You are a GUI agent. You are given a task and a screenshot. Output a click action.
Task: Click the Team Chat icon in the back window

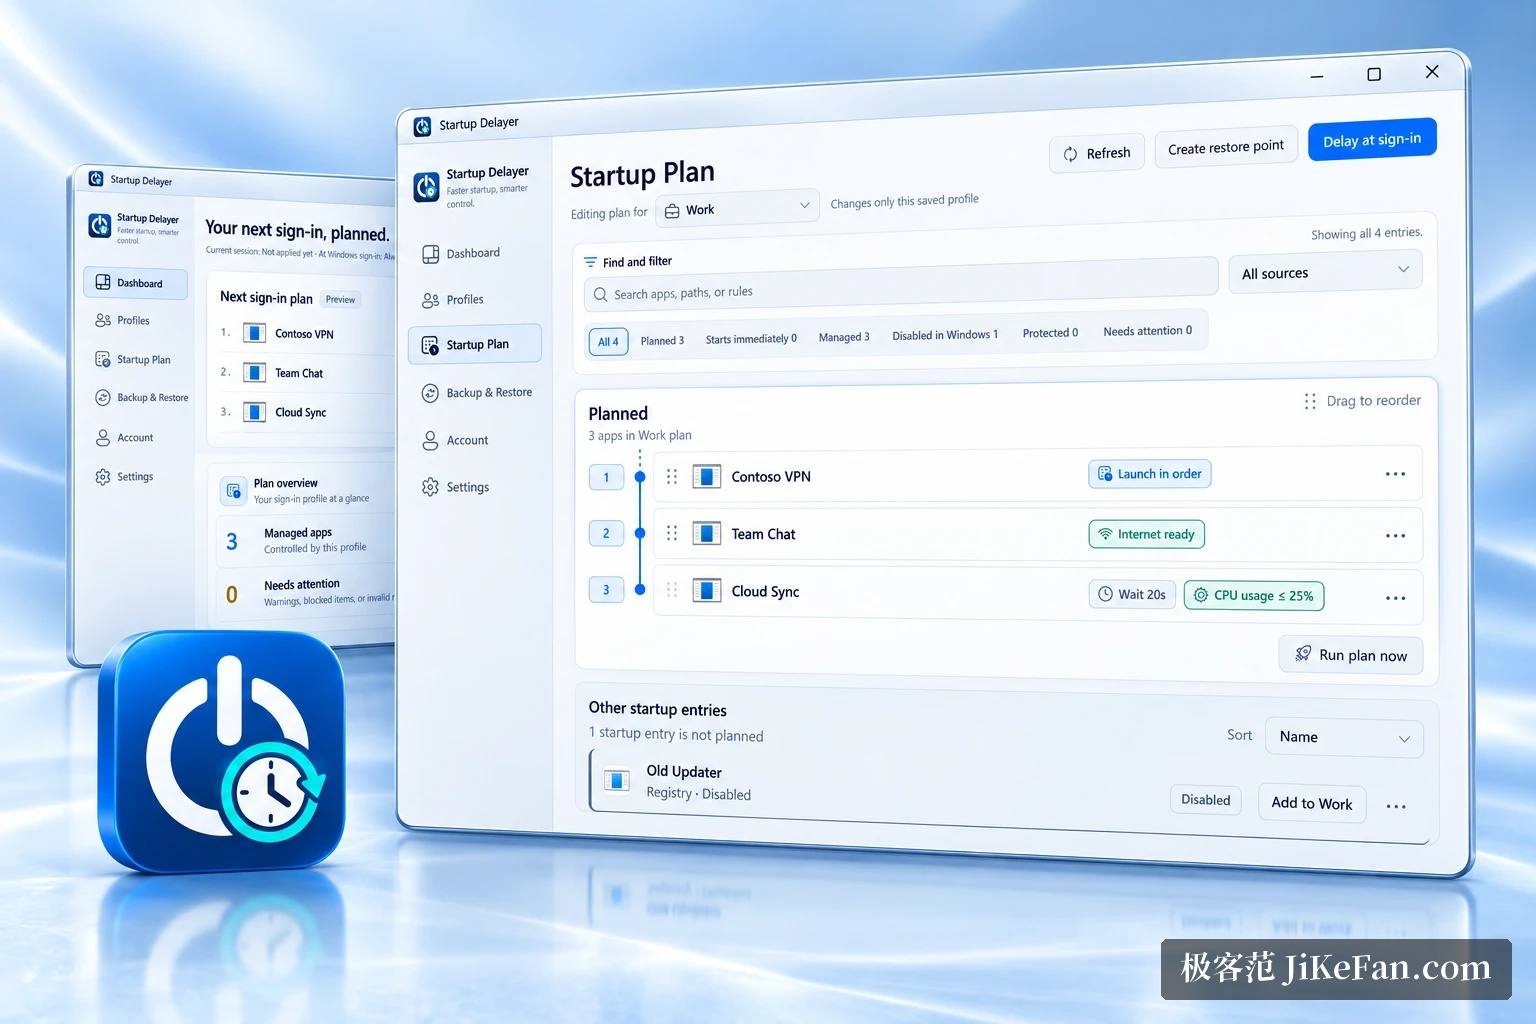255,373
